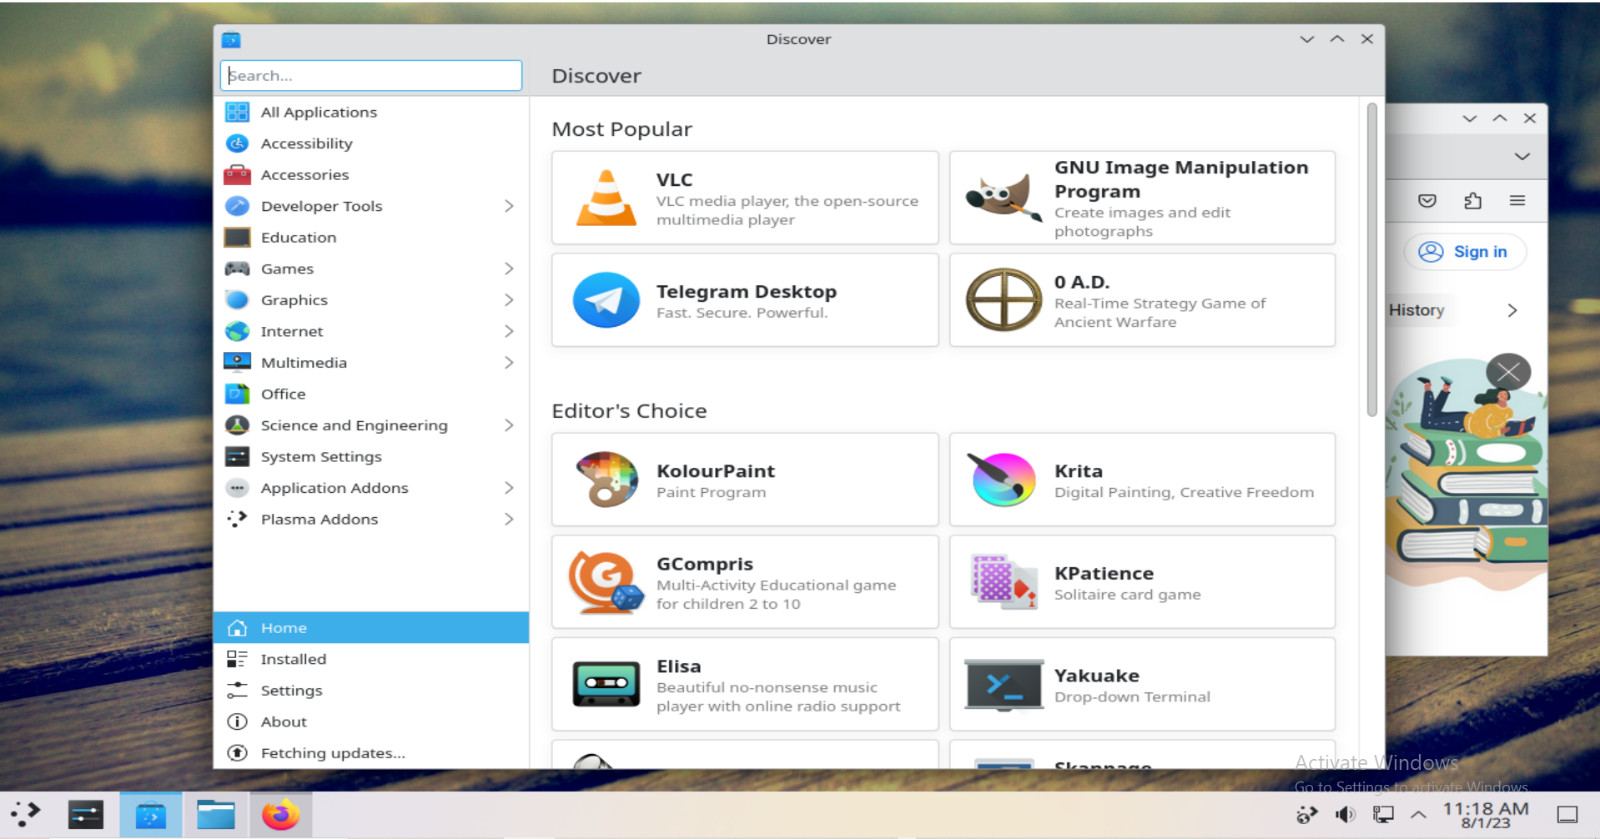
Task: Click the Telegram paper plane icon
Action: (606, 300)
